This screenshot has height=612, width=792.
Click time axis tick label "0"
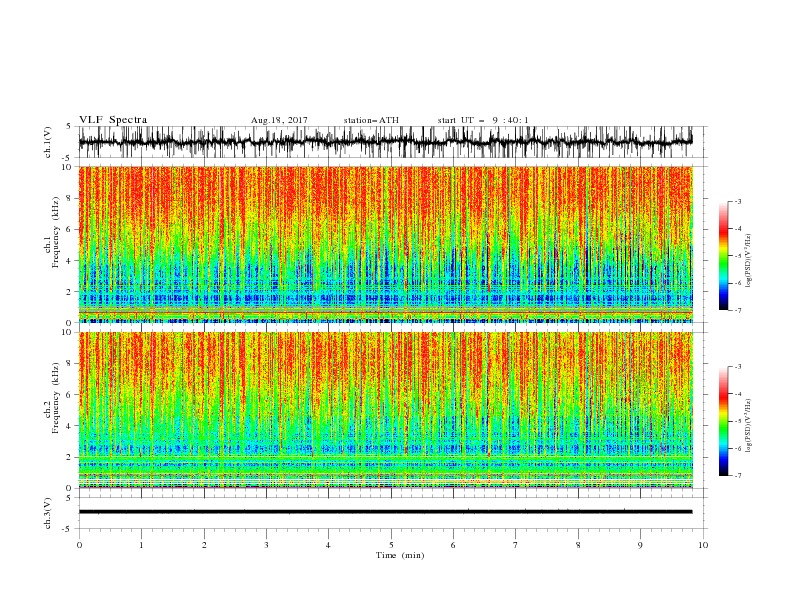(79, 545)
